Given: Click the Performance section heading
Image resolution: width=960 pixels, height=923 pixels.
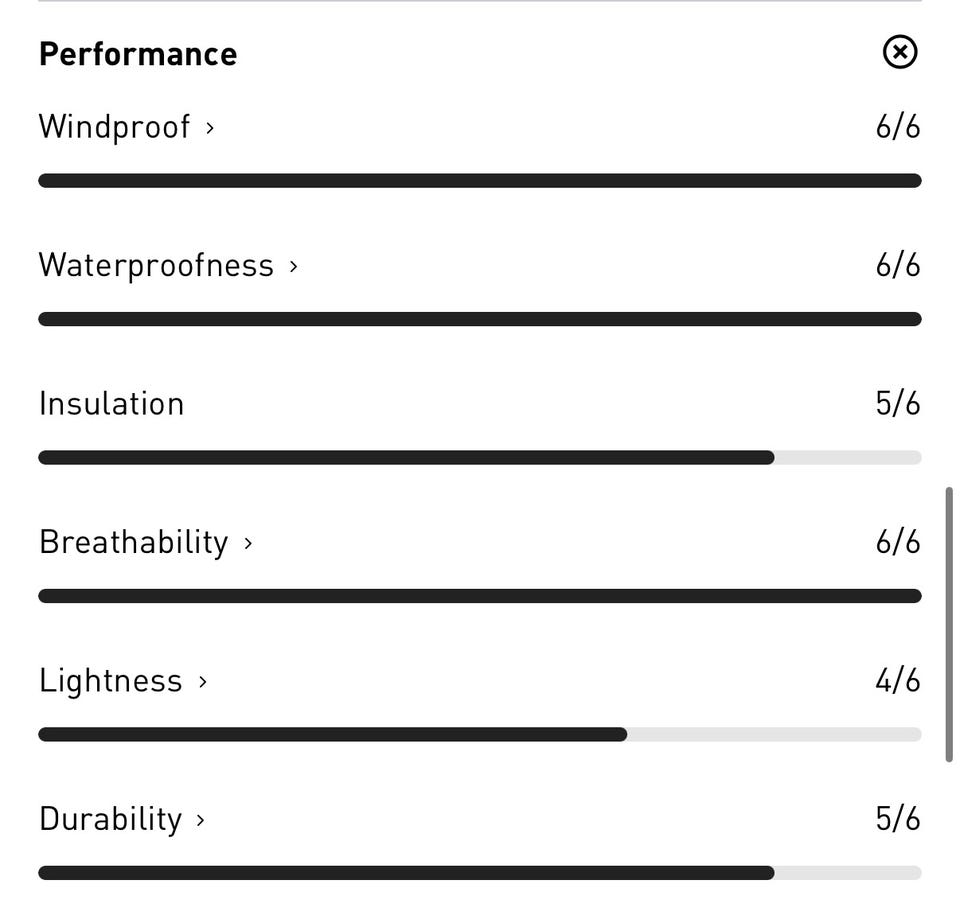Looking at the screenshot, I should tap(138, 54).
